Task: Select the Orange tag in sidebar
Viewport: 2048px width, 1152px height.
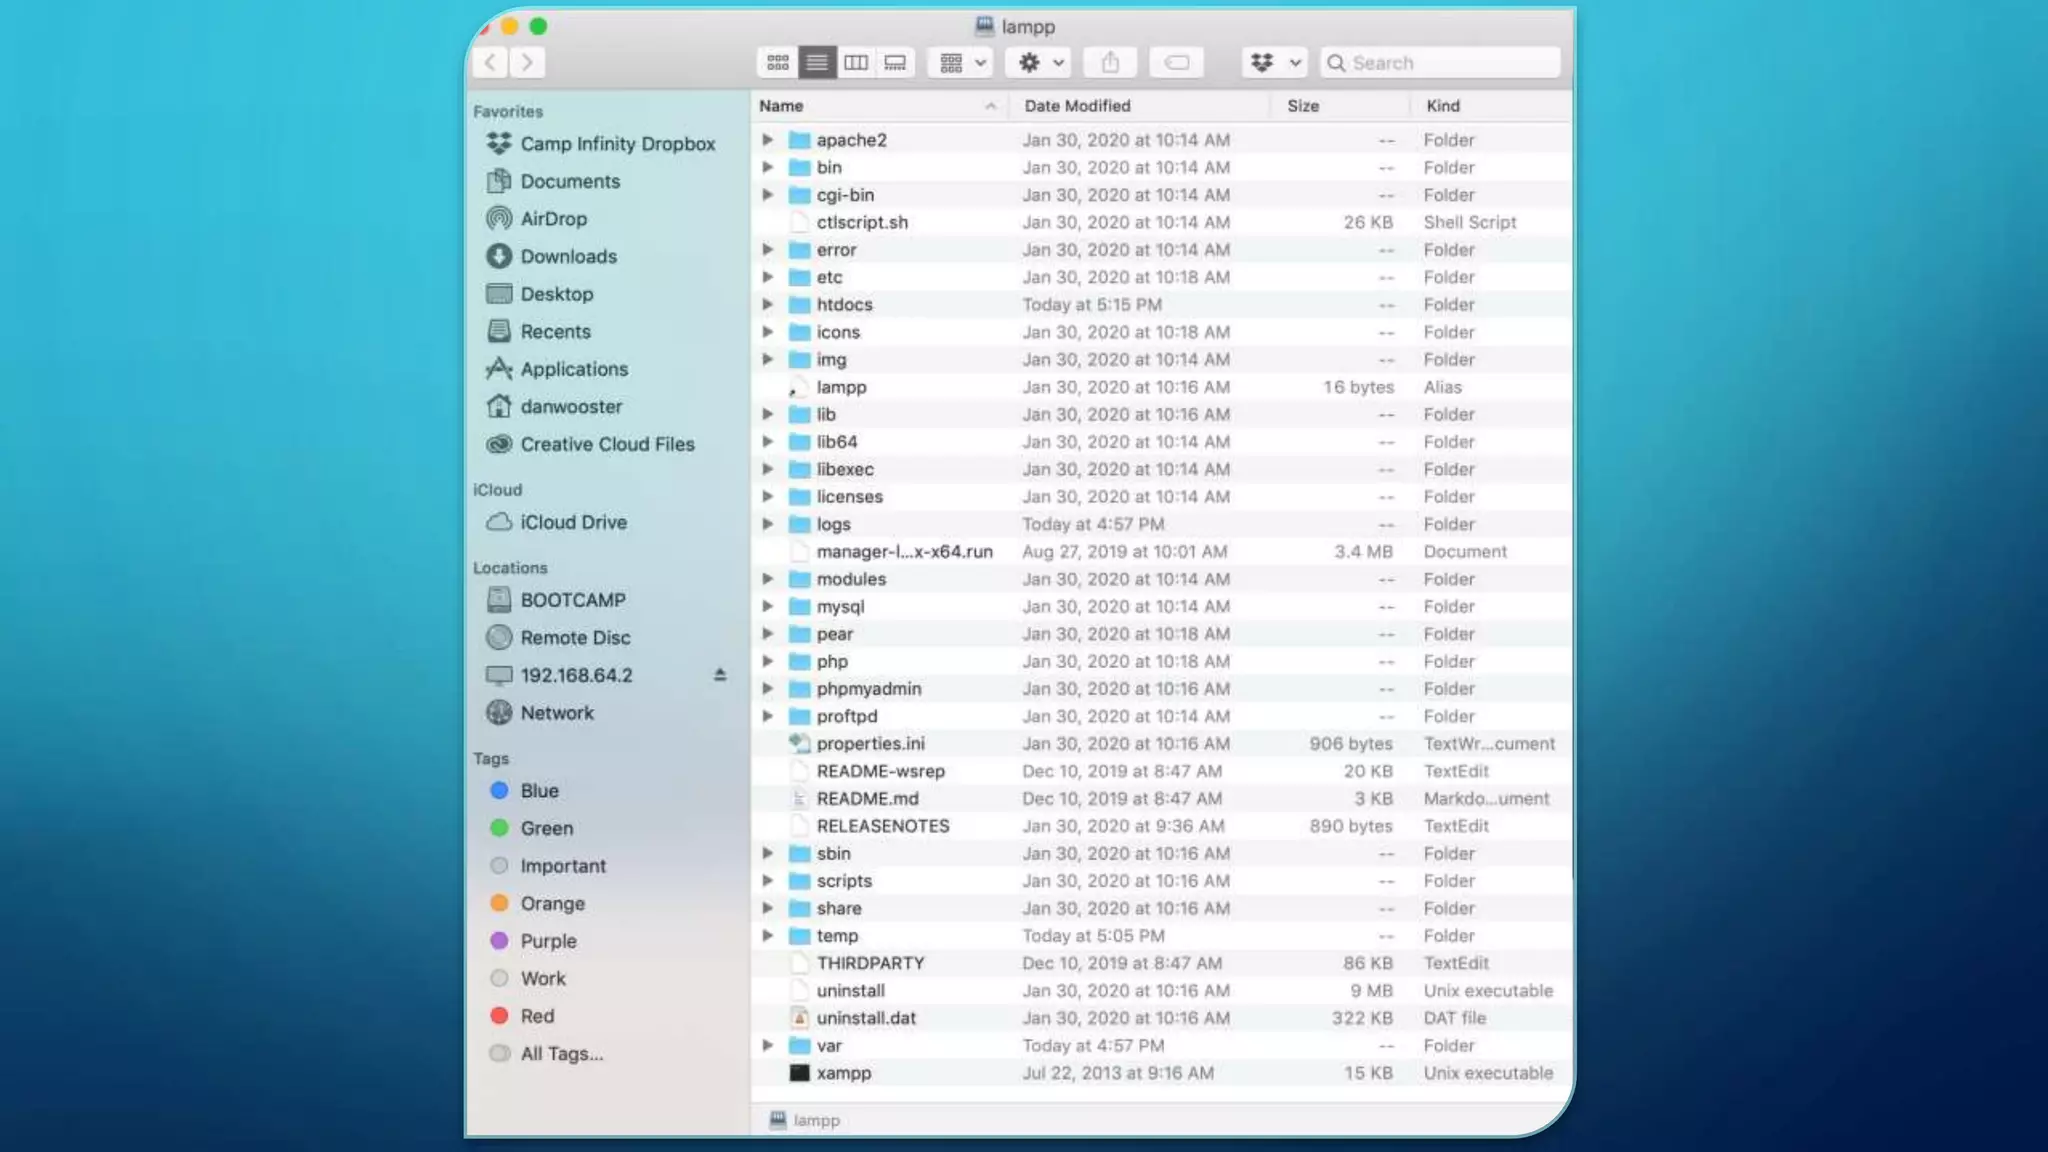Action: tap(551, 904)
